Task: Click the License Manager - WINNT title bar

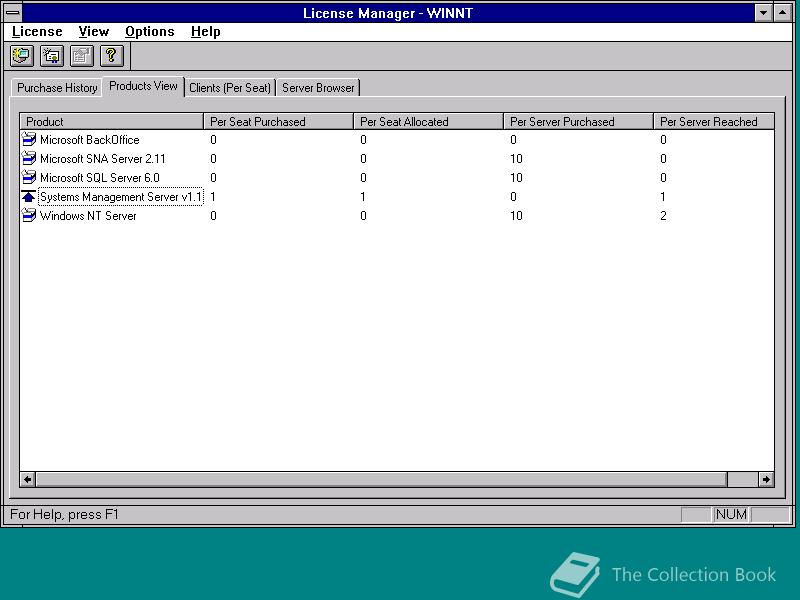Action: coord(388,13)
